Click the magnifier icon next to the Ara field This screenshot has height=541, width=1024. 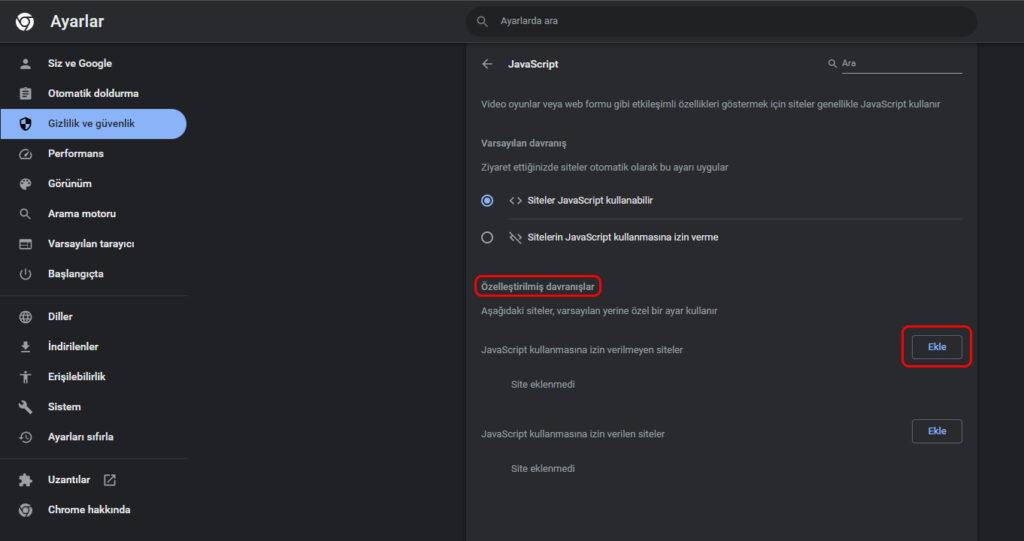pyautogui.click(x=832, y=63)
